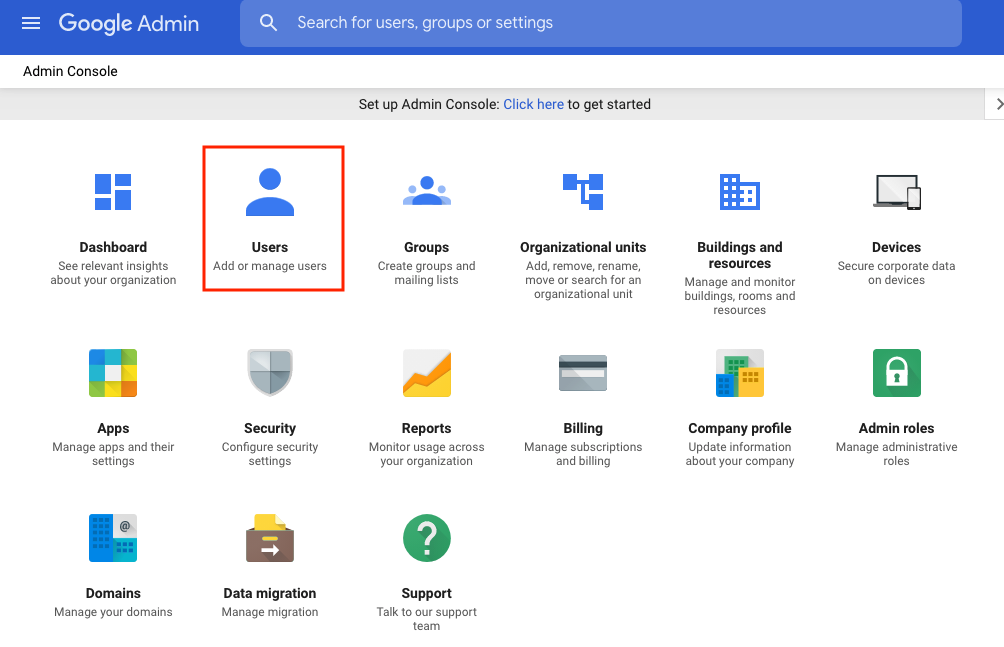The image size is (1004, 647).
Task: Open the Users person icon
Action: pyautogui.click(x=270, y=192)
